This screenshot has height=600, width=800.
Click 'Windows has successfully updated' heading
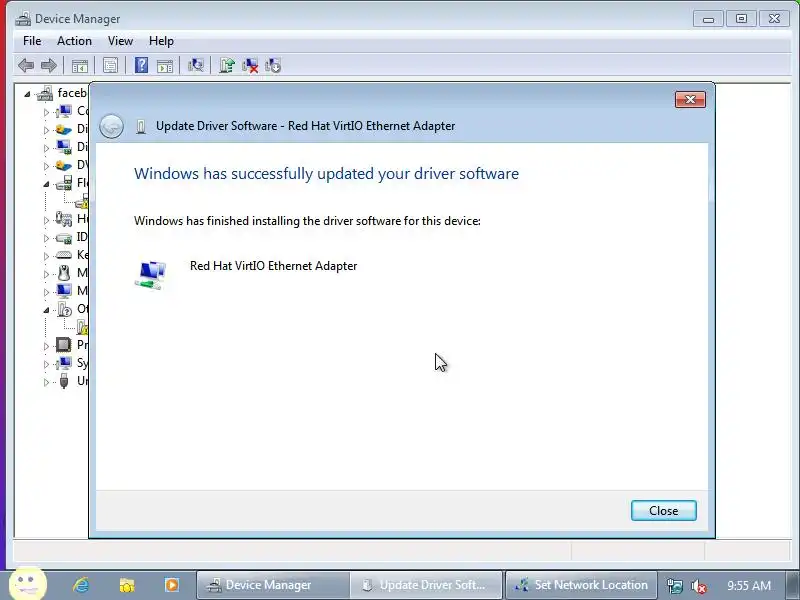(327, 173)
